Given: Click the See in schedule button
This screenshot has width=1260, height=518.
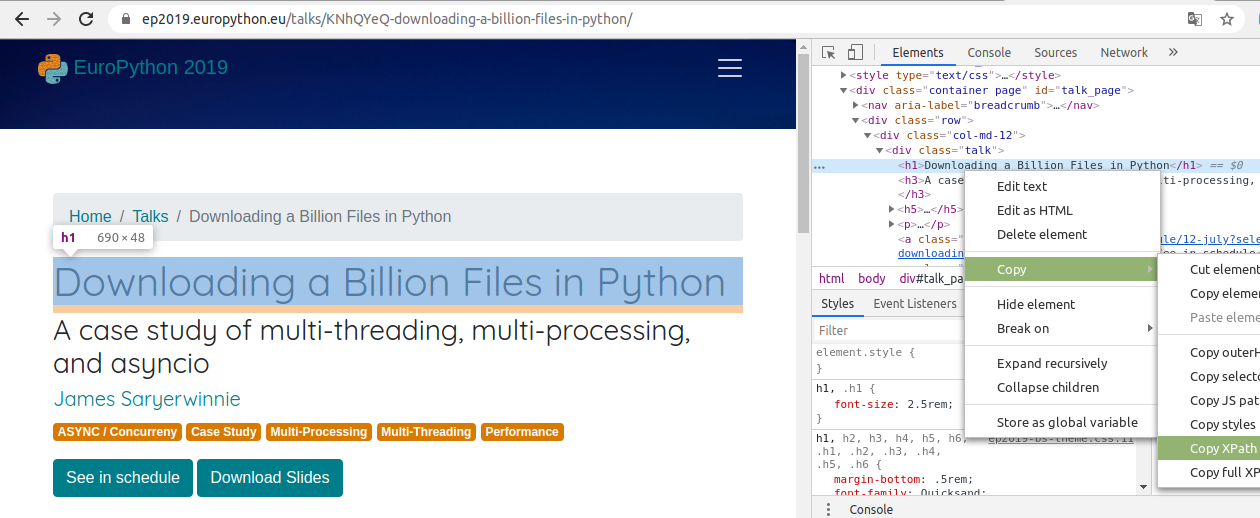Looking at the screenshot, I should [x=123, y=478].
